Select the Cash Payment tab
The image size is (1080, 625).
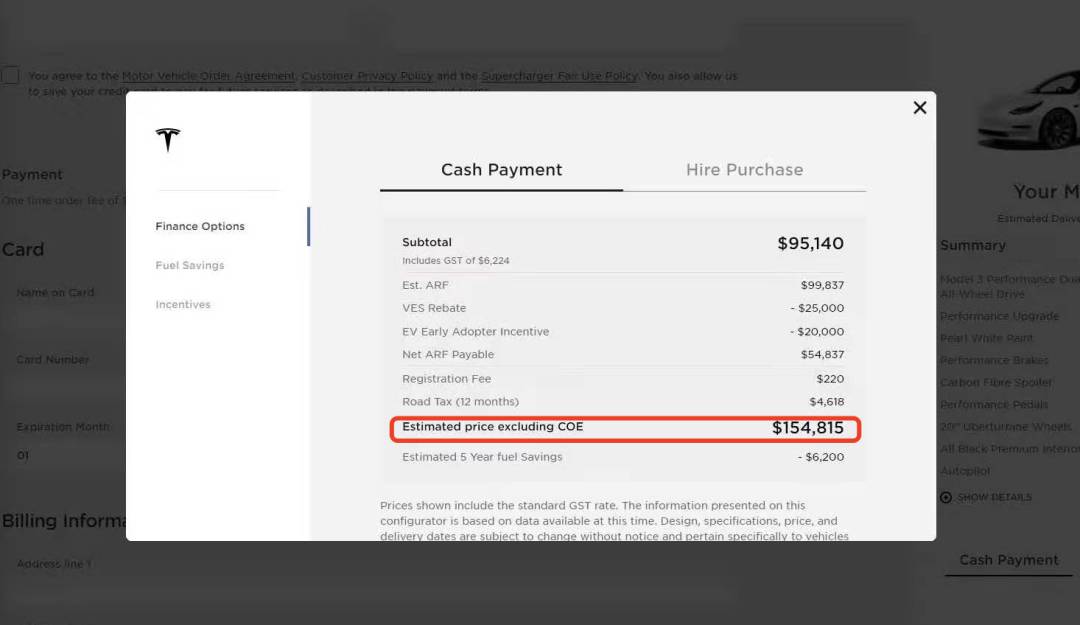click(501, 170)
